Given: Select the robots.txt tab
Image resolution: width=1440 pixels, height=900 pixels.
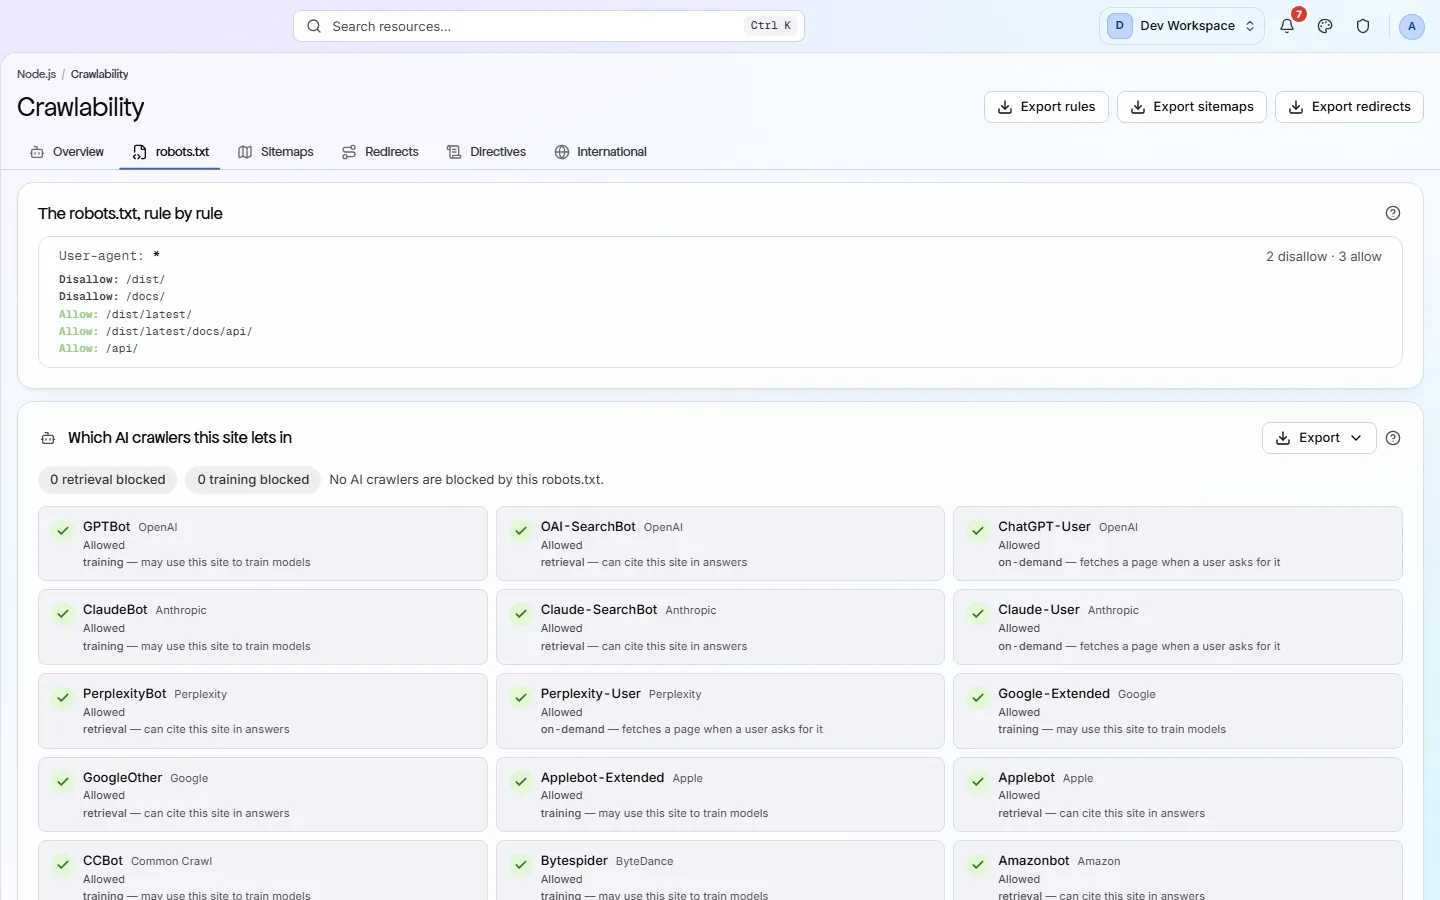Looking at the screenshot, I should [170, 152].
